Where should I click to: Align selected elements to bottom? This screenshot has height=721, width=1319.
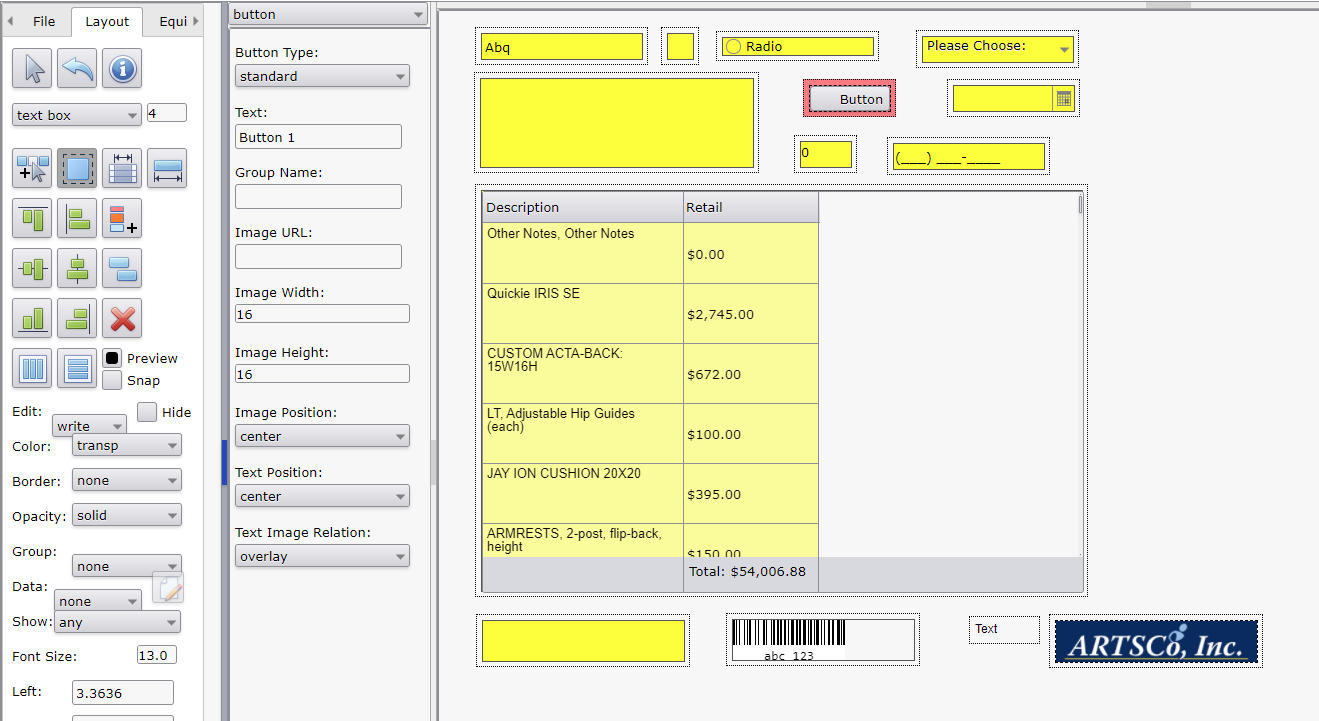coord(32,318)
